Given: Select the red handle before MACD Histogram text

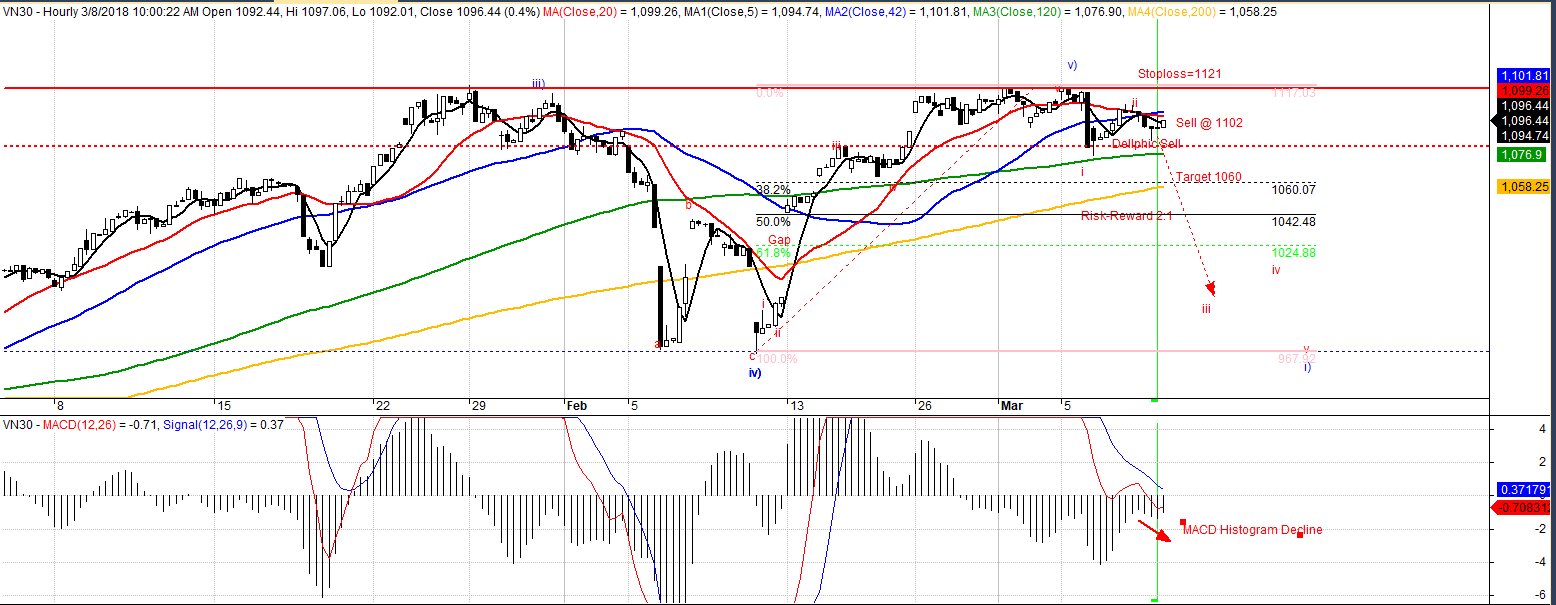Looking at the screenshot, I should [x=1183, y=522].
